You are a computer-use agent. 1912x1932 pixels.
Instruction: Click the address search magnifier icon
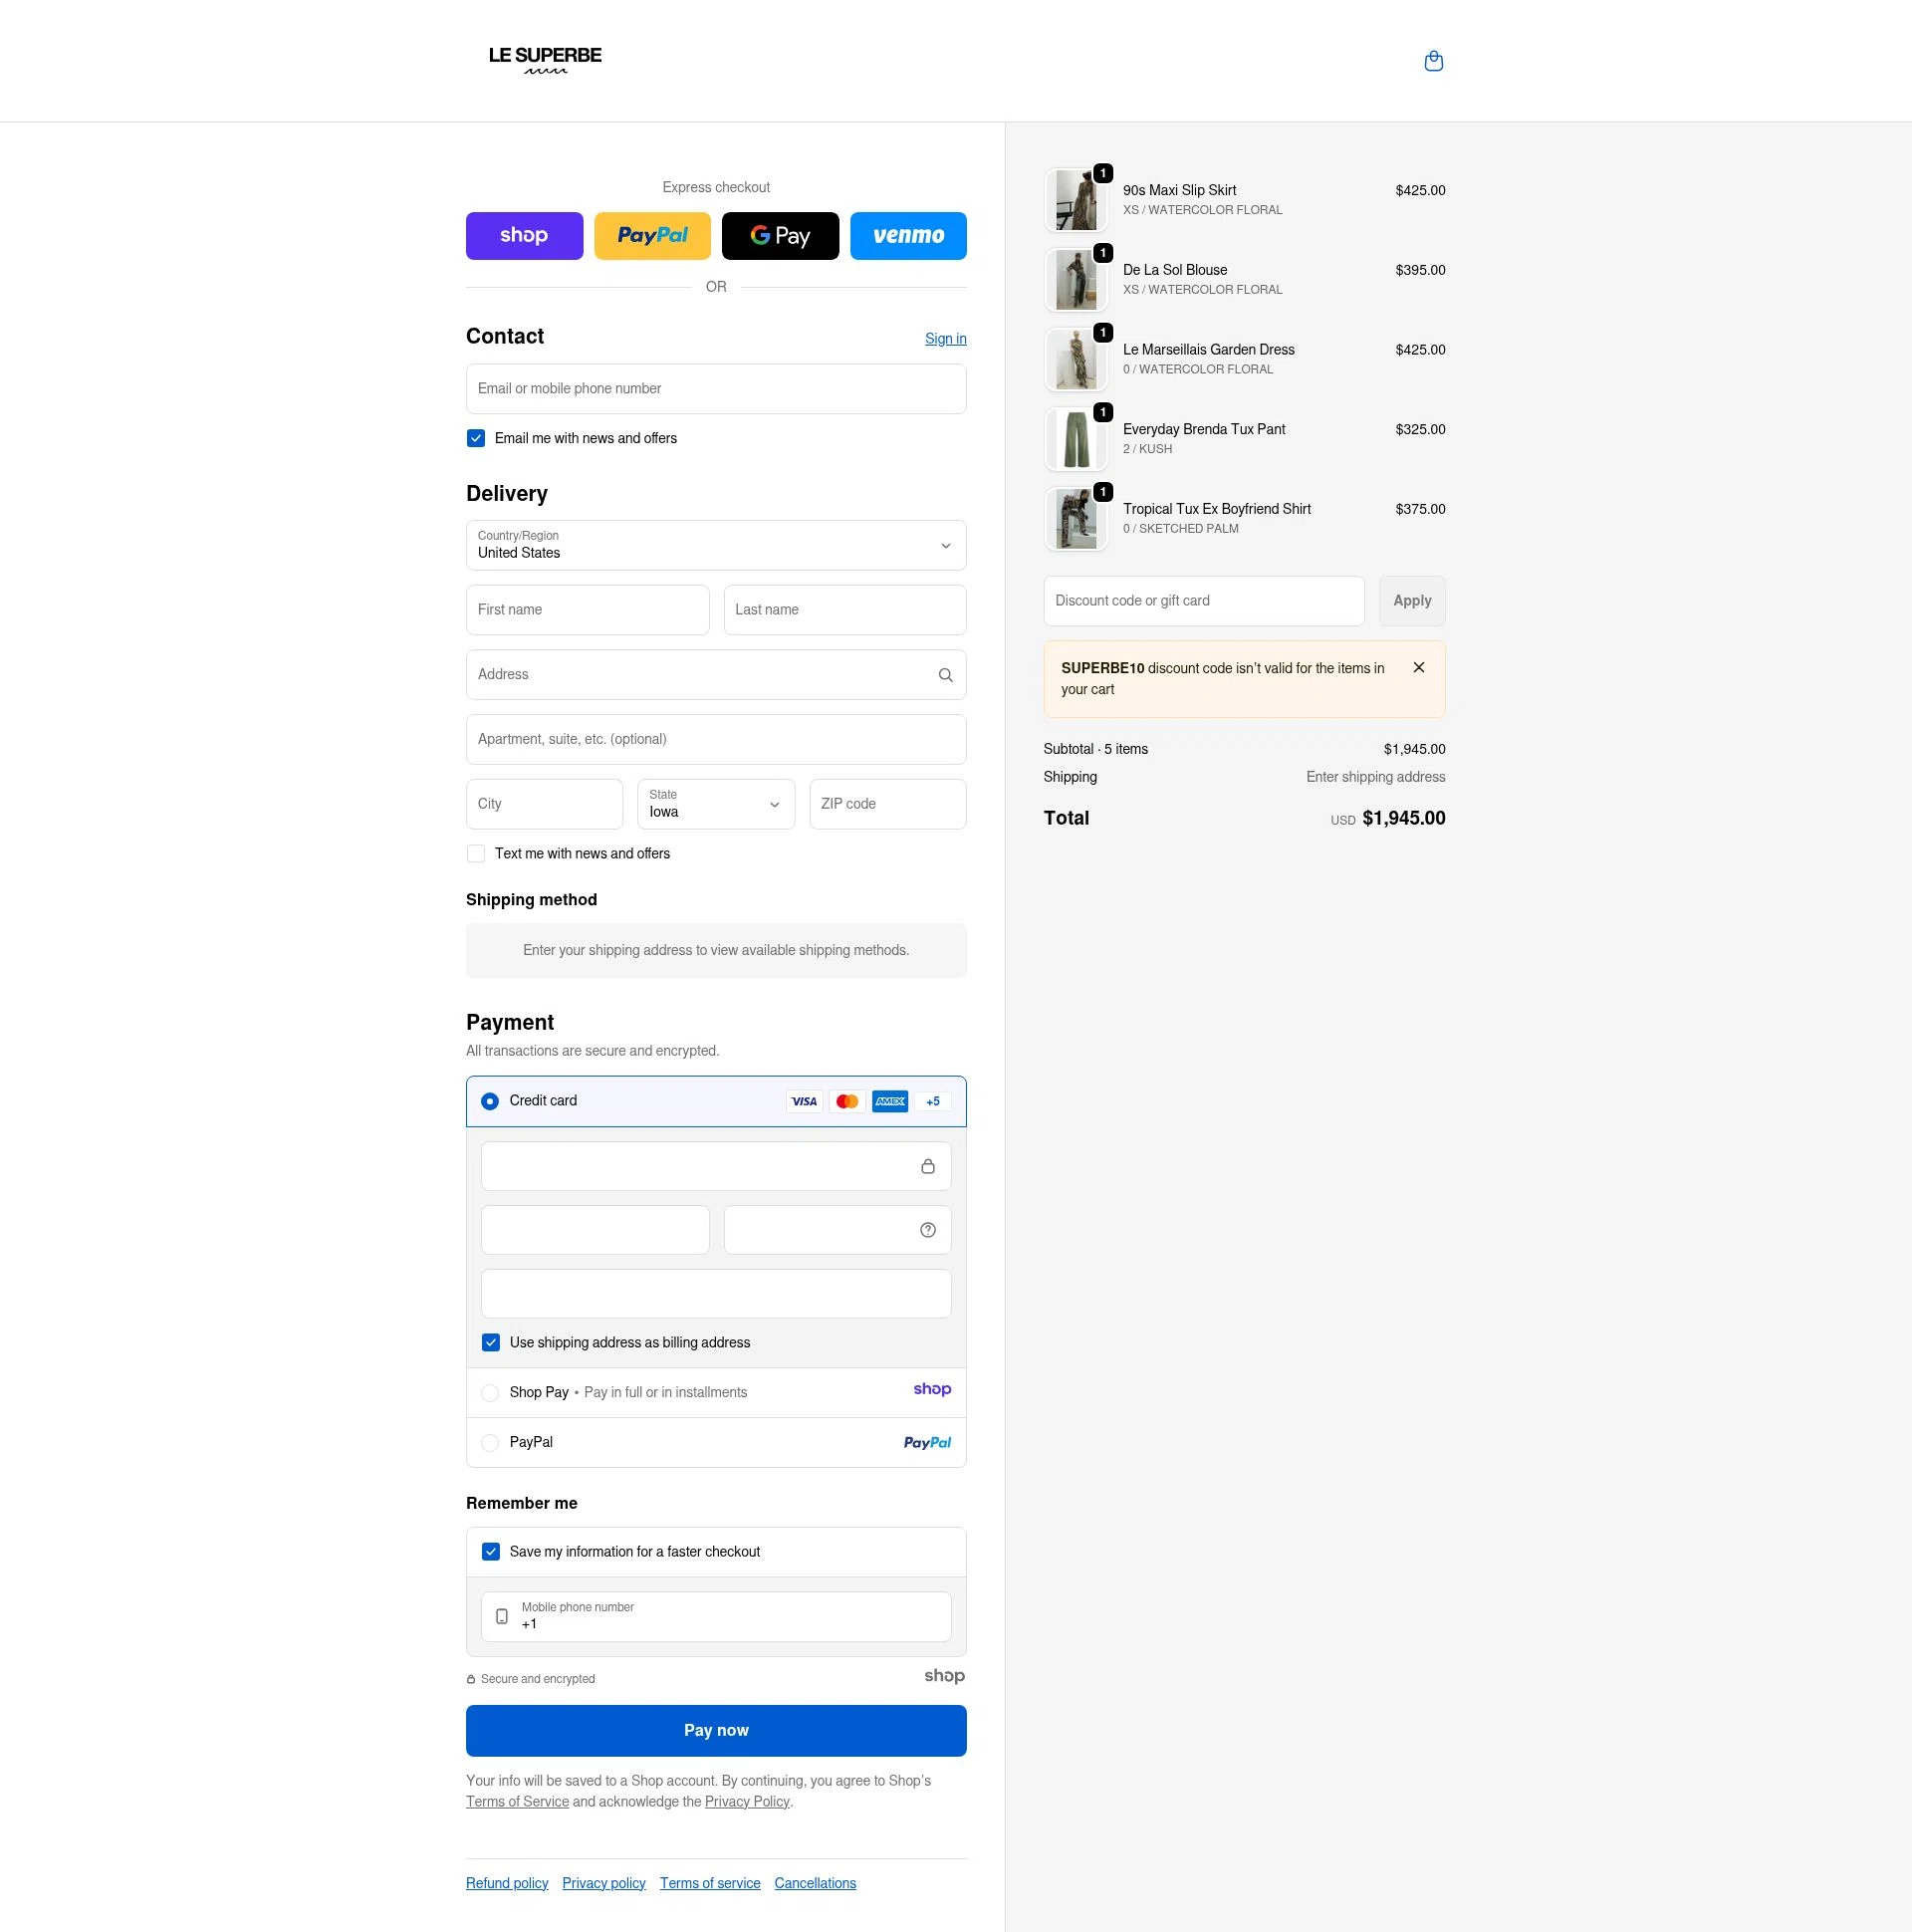coord(944,674)
